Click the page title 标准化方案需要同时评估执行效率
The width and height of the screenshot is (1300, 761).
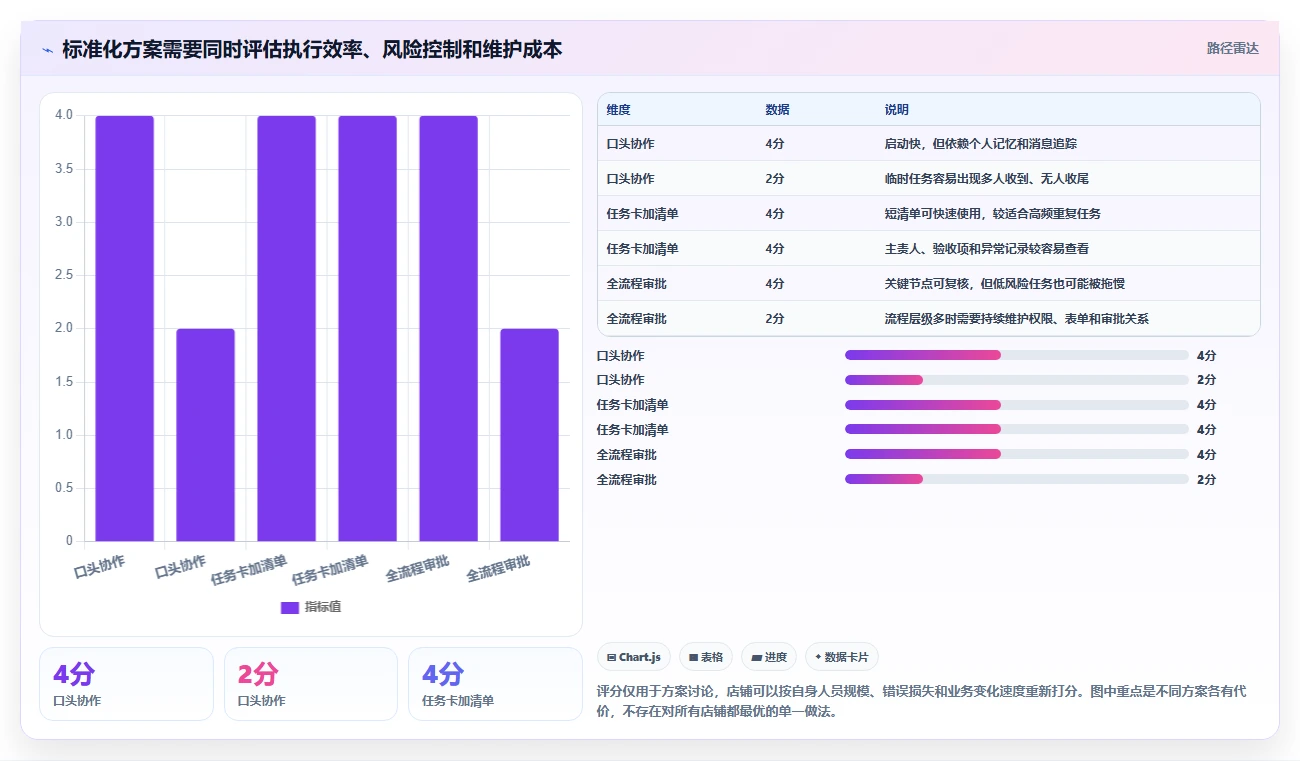point(312,49)
